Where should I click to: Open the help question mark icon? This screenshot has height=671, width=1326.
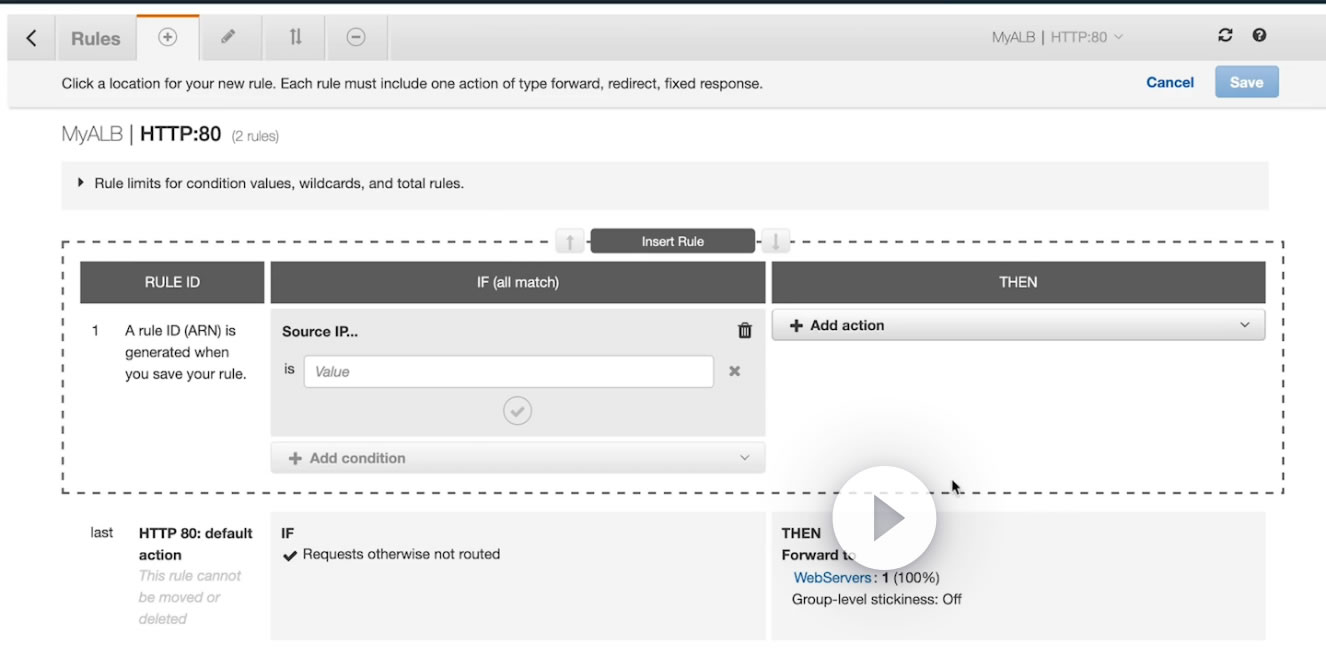click(1259, 36)
